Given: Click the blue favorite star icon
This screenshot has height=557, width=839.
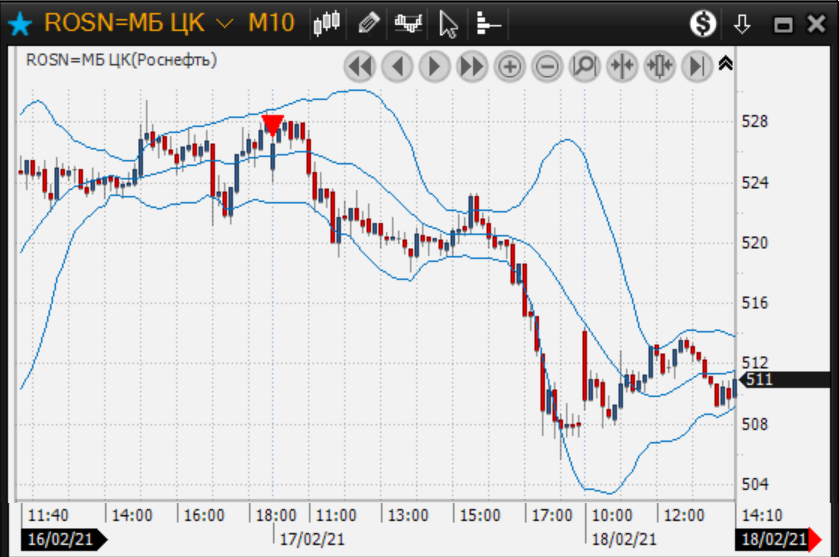Looking at the screenshot, I should [20, 24].
